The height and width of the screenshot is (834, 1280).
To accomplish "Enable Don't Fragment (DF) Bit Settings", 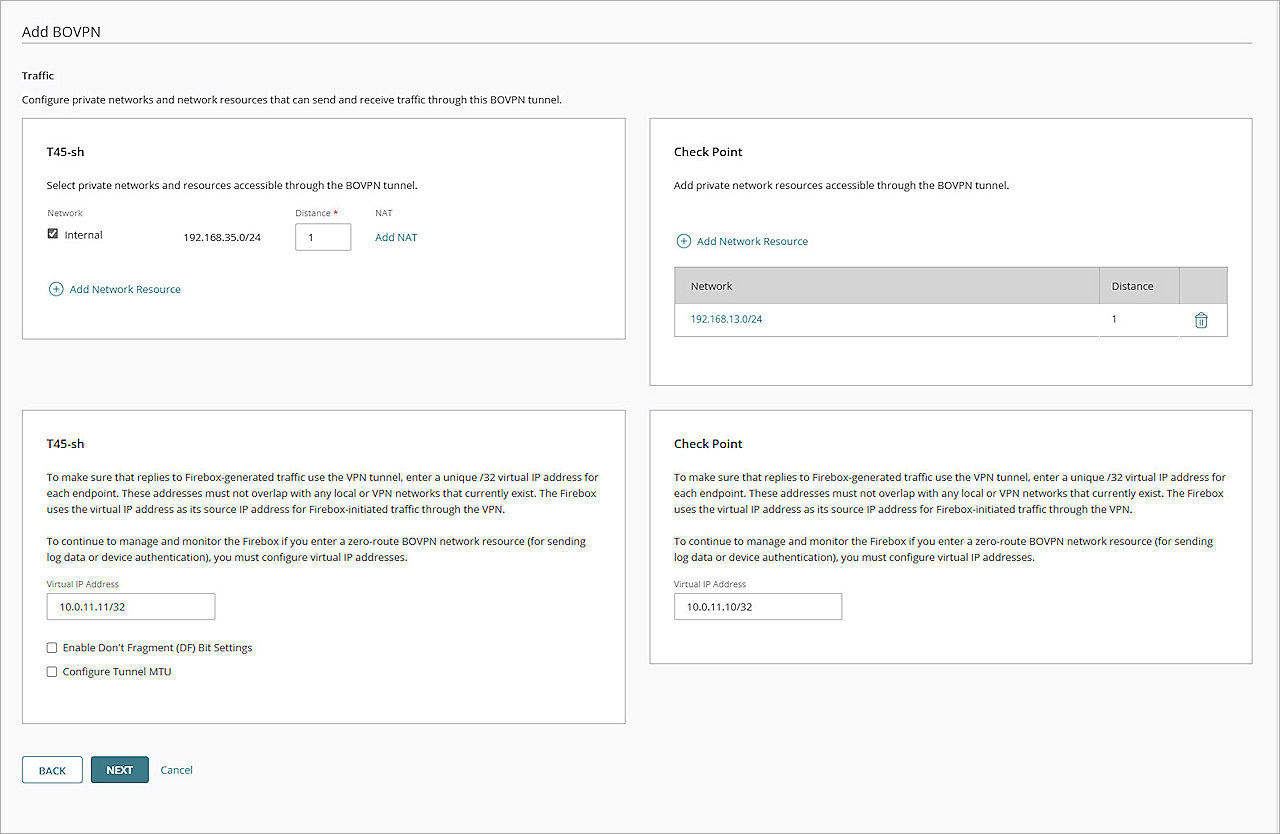I will [52, 648].
